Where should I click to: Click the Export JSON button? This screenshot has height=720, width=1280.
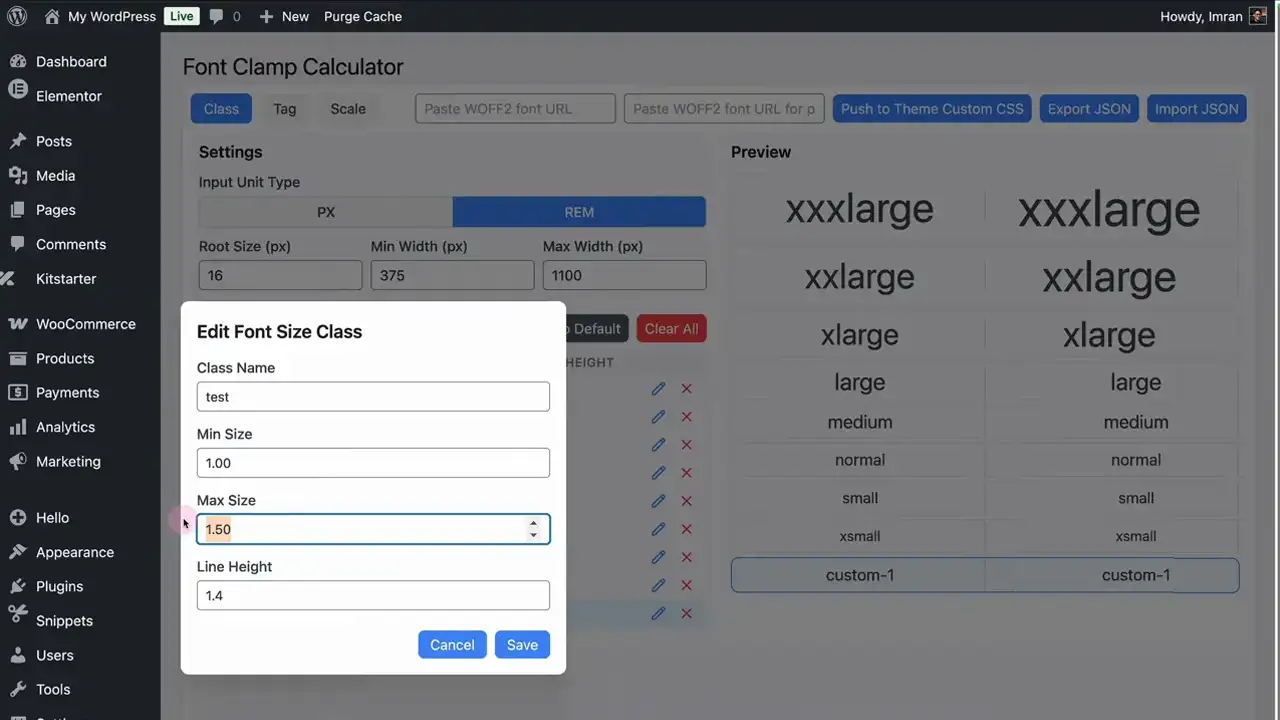[x=1089, y=109]
